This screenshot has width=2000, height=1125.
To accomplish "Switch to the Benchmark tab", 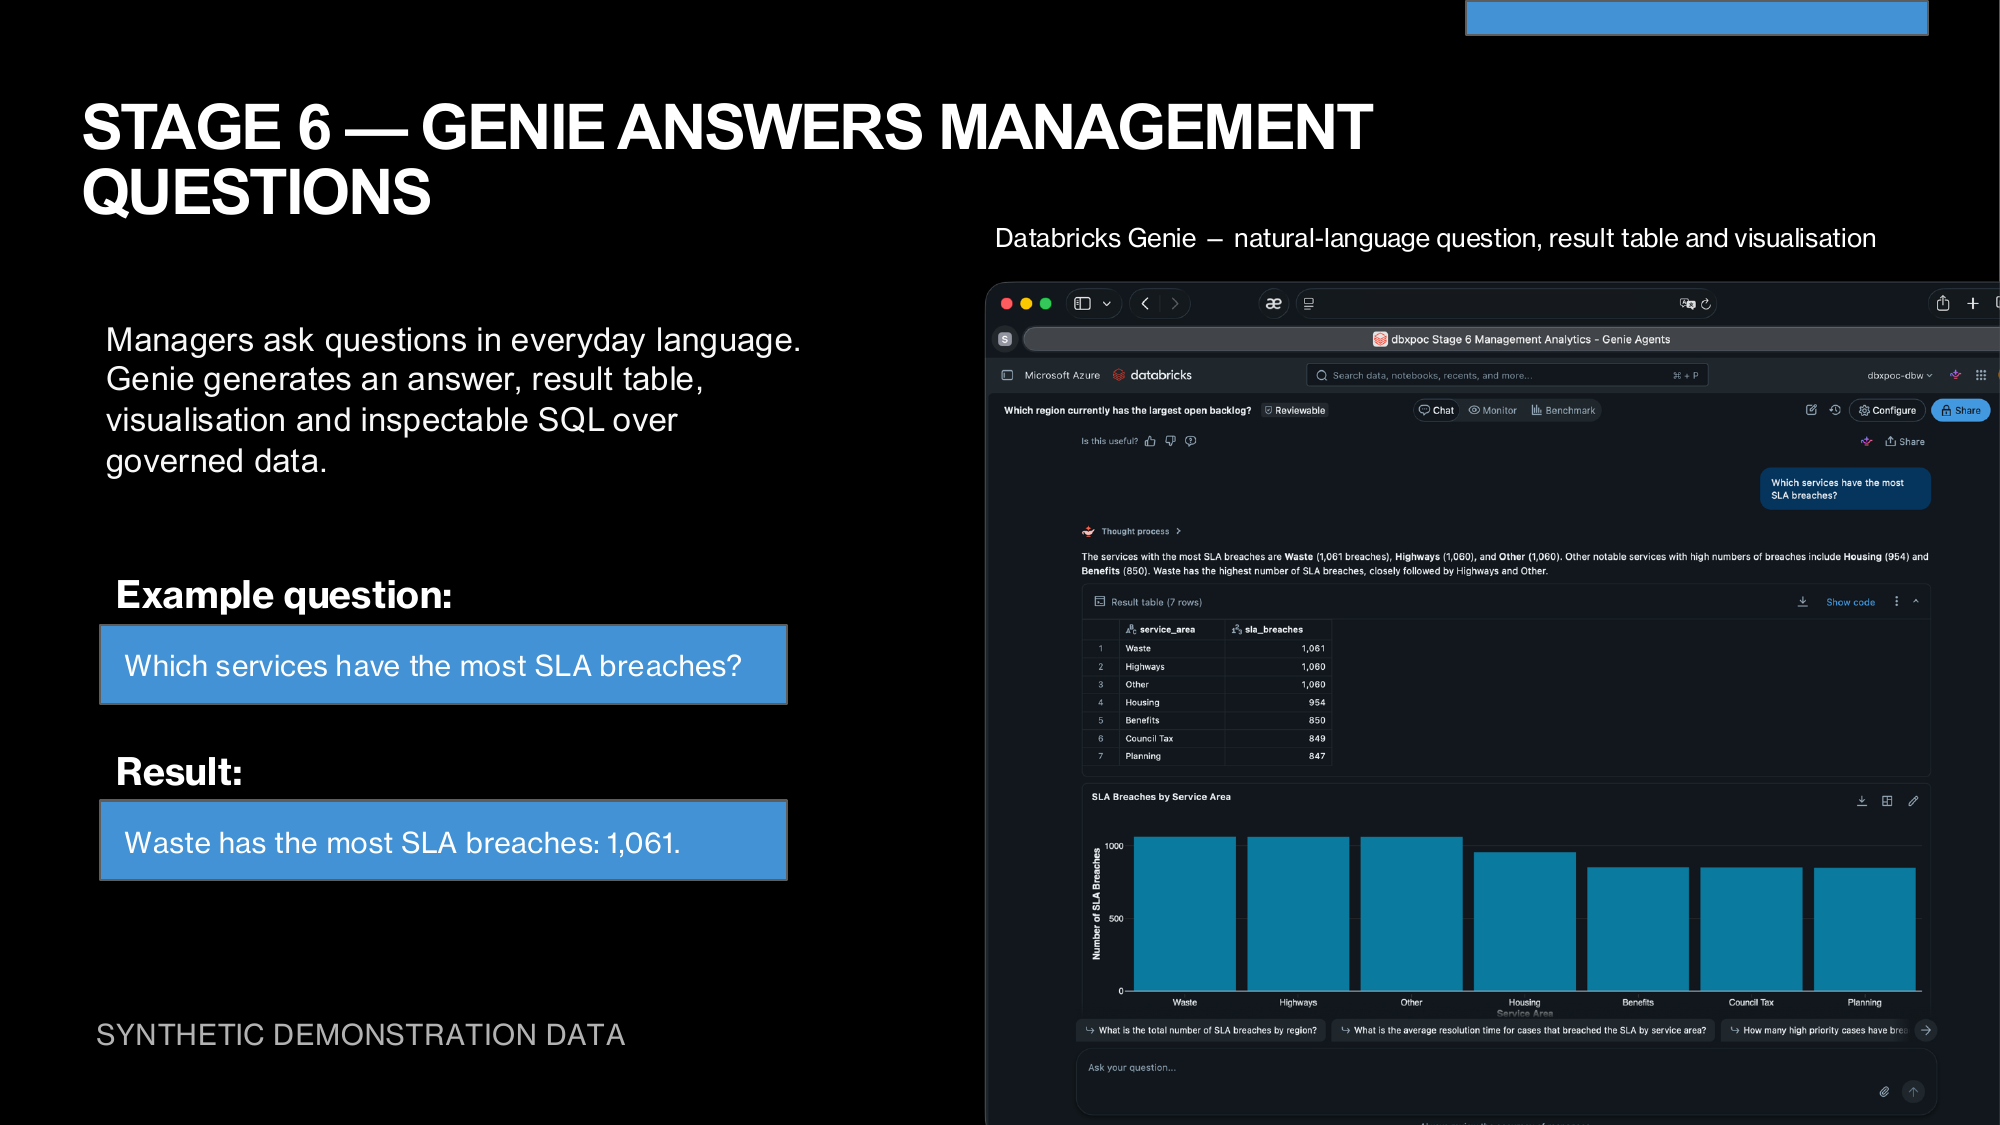I will pos(1563,410).
